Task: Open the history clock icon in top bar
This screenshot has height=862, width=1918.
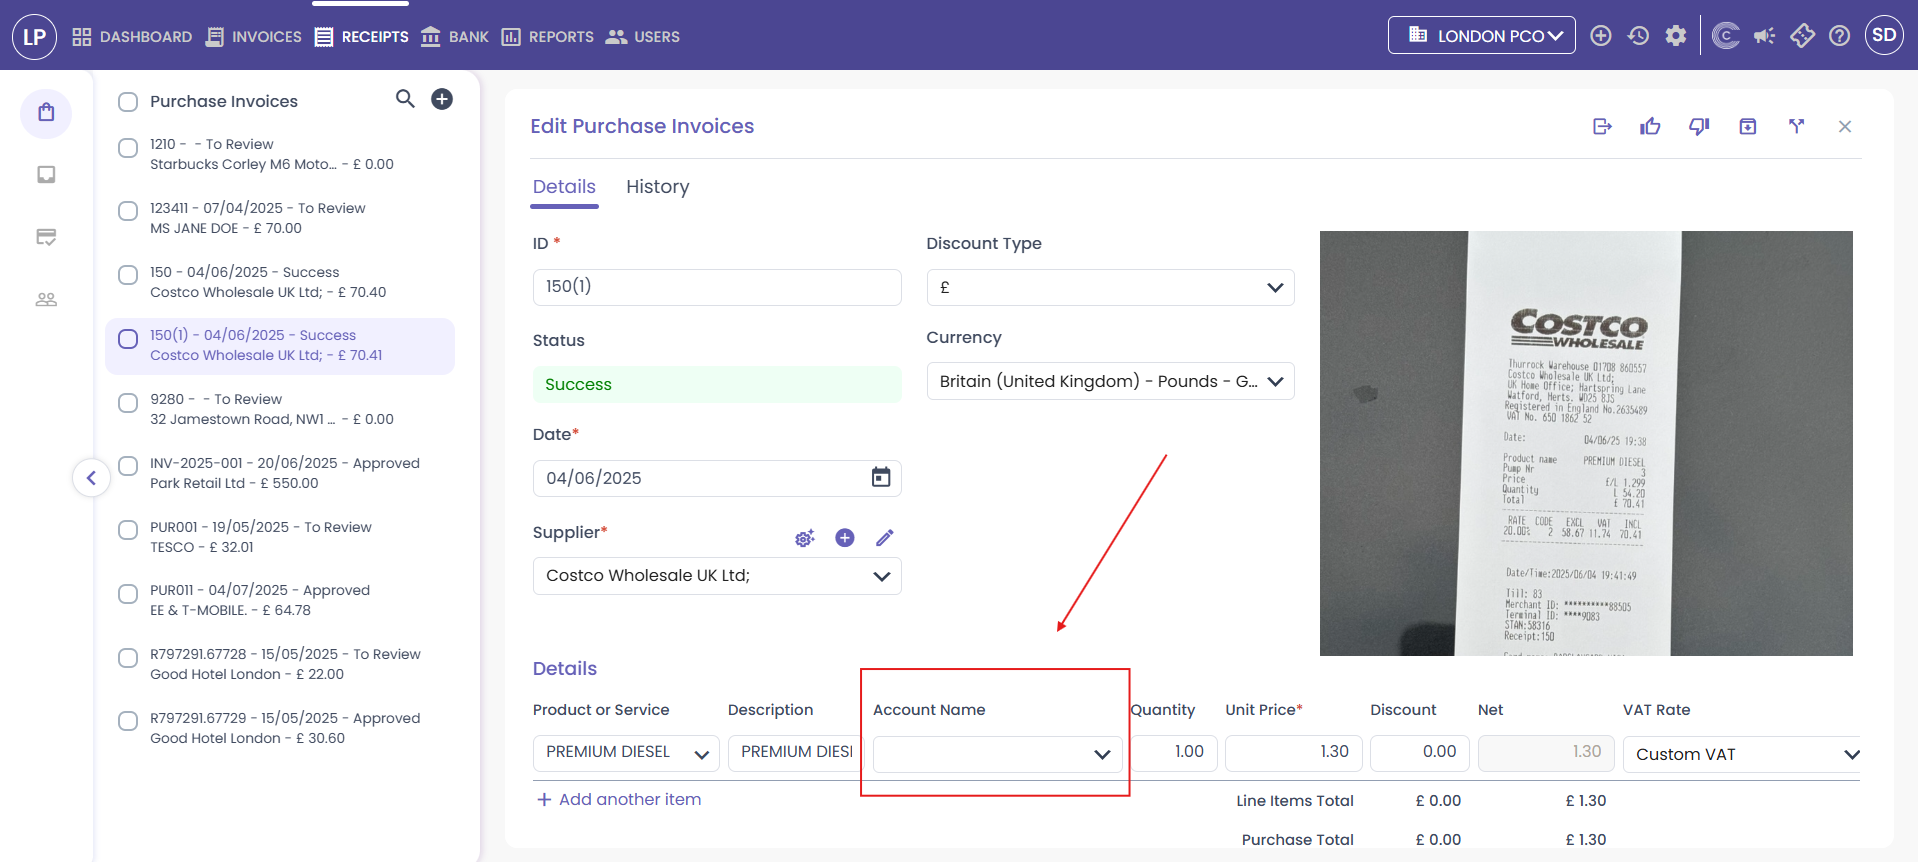Action: point(1638,36)
